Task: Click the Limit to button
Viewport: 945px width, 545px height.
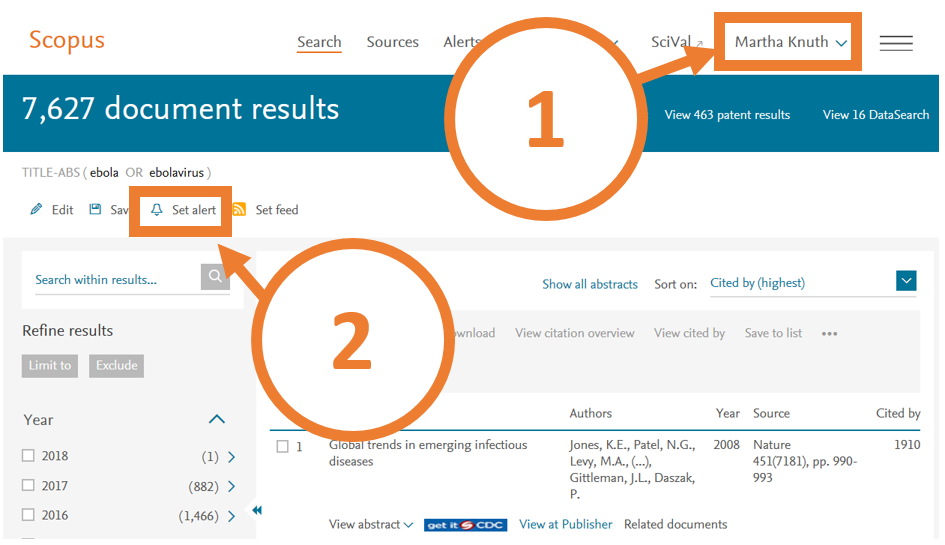Action: point(50,366)
